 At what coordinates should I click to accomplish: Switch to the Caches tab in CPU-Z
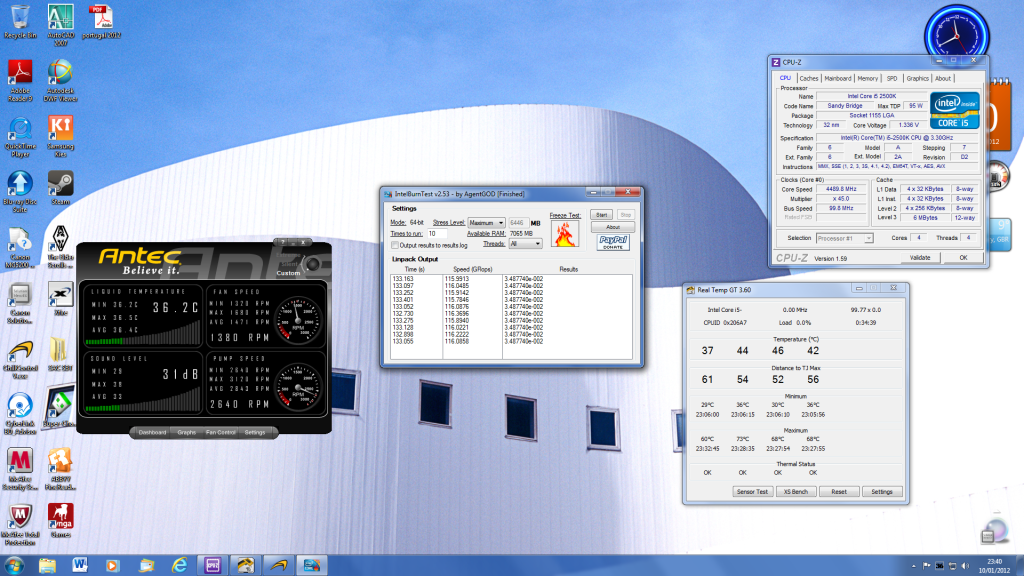(x=808, y=78)
